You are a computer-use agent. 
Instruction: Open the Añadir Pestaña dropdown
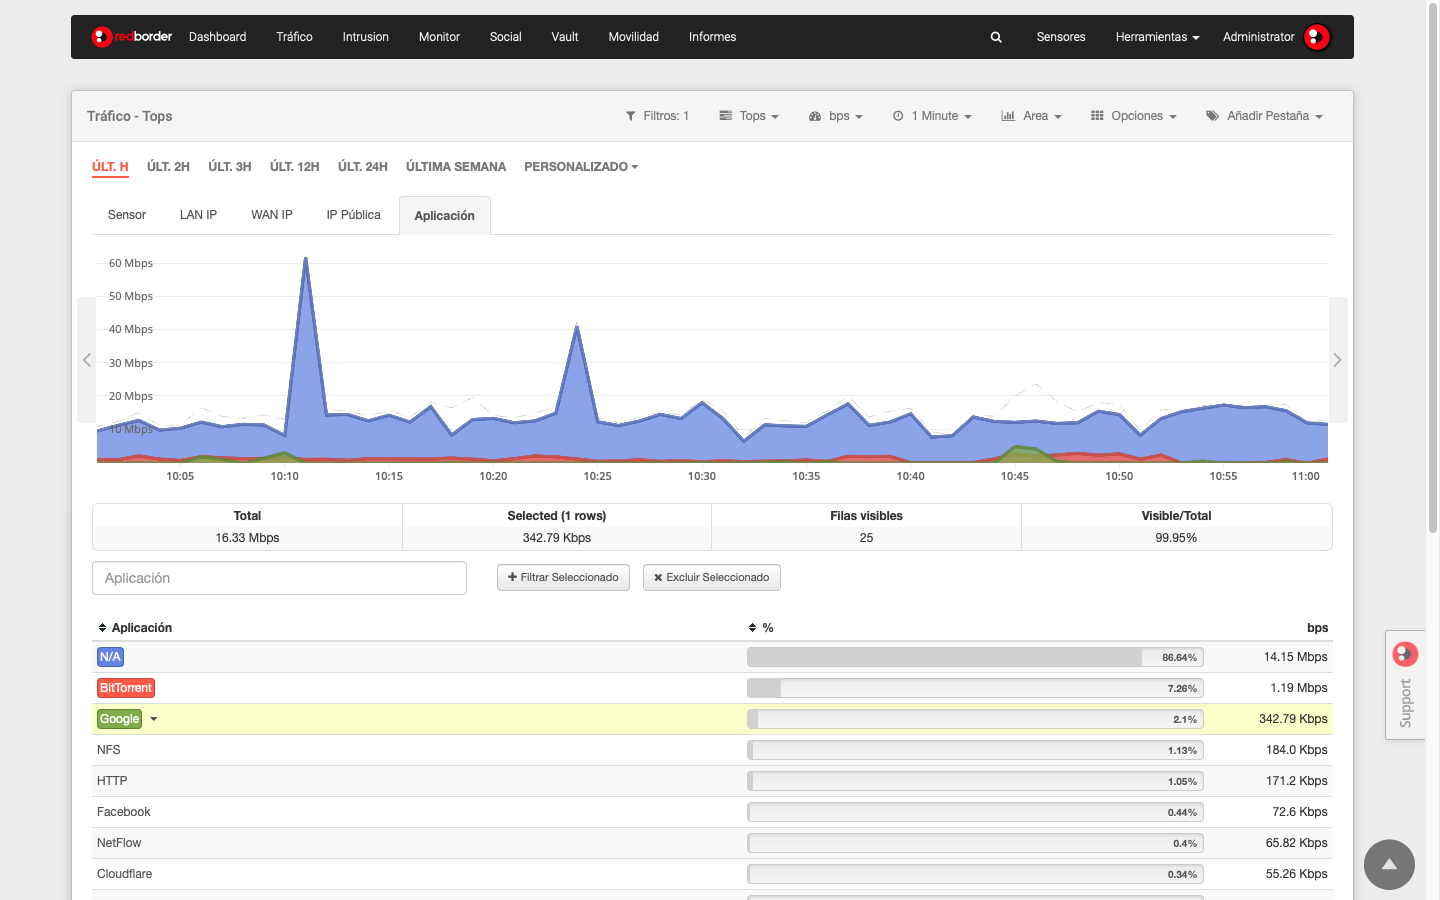pos(1264,116)
